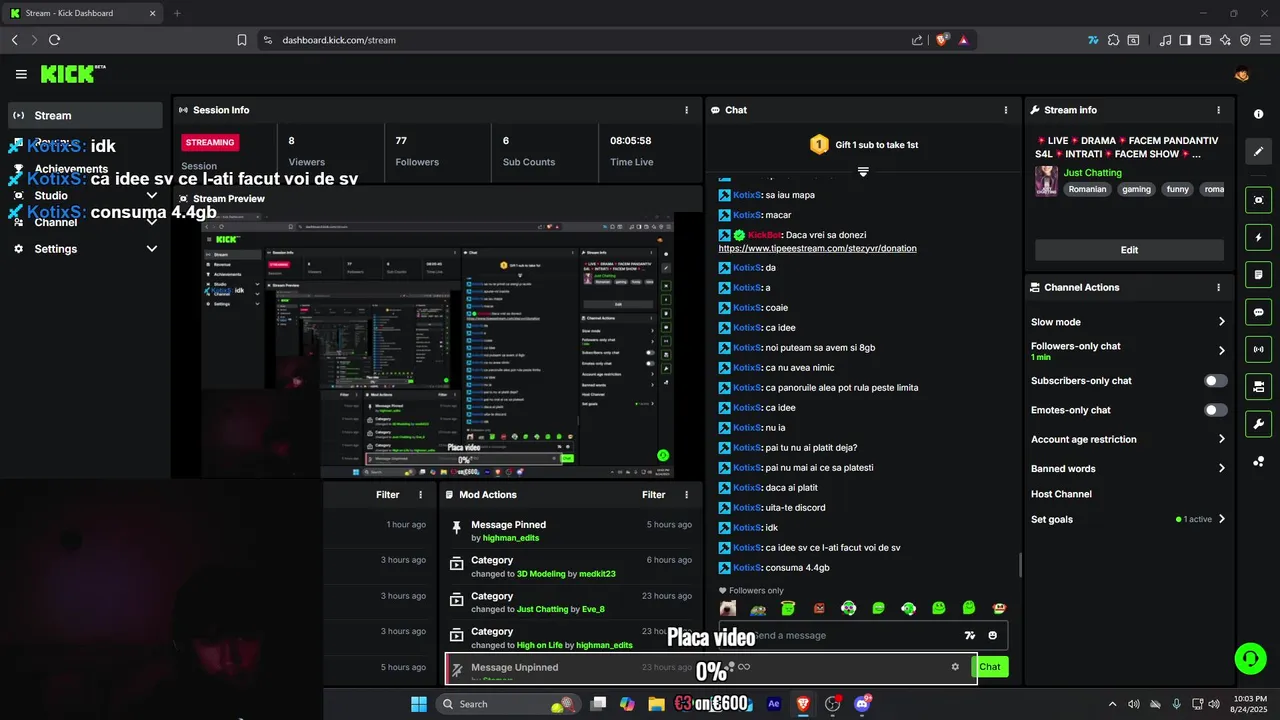Click the broadcast signal icon in right sidebar
The height and width of the screenshot is (720, 1280).
pos(1259,349)
